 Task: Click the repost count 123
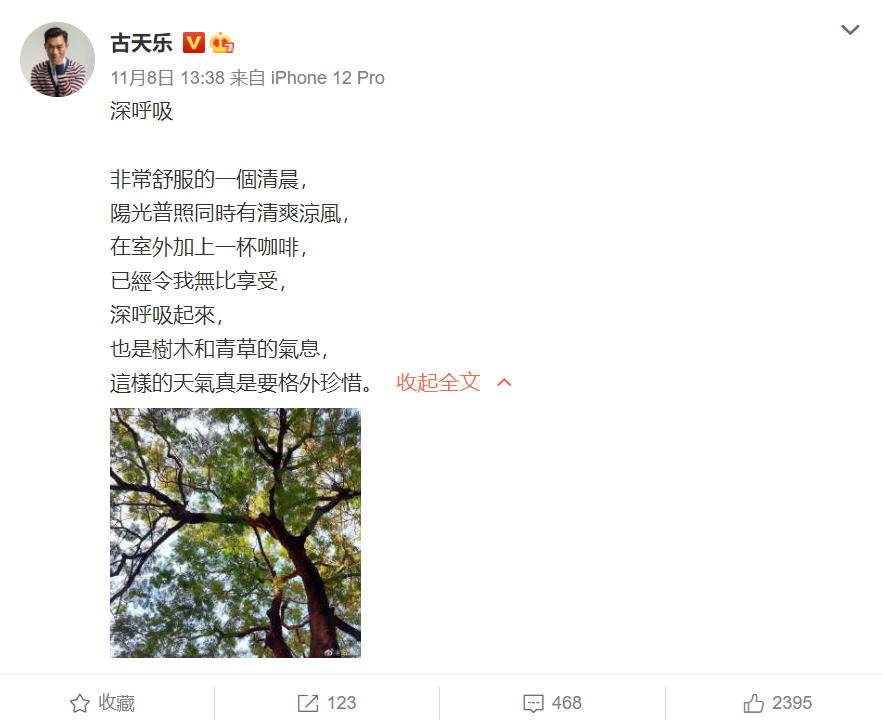pyautogui.click(x=341, y=703)
